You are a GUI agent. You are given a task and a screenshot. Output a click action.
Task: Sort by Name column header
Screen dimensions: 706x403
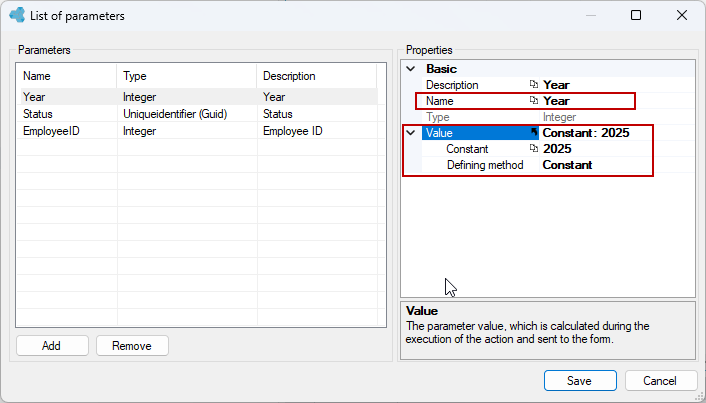click(67, 76)
